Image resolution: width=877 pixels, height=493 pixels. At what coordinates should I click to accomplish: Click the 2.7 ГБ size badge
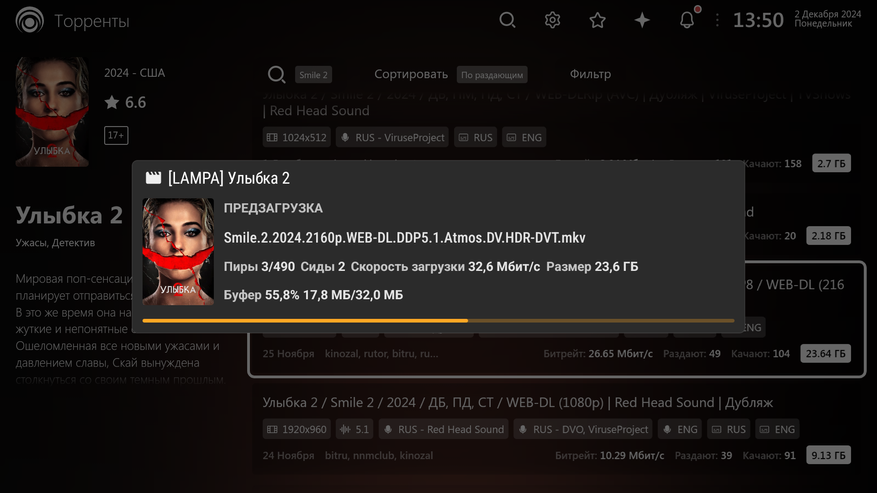(x=831, y=163)
